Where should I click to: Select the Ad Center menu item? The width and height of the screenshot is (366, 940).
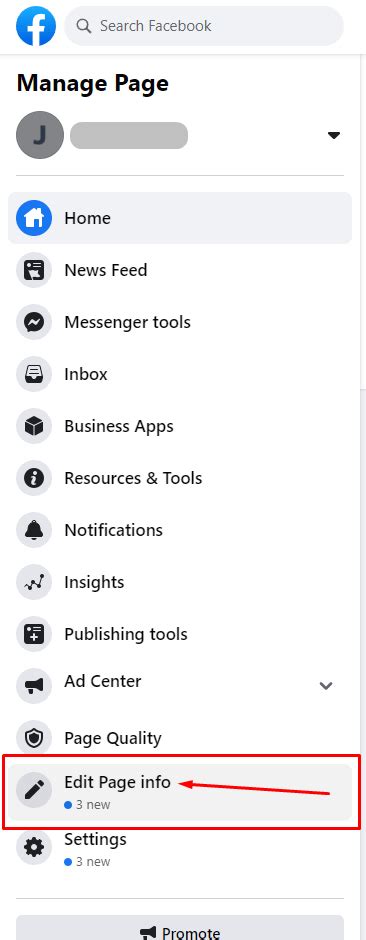(180, 686)
